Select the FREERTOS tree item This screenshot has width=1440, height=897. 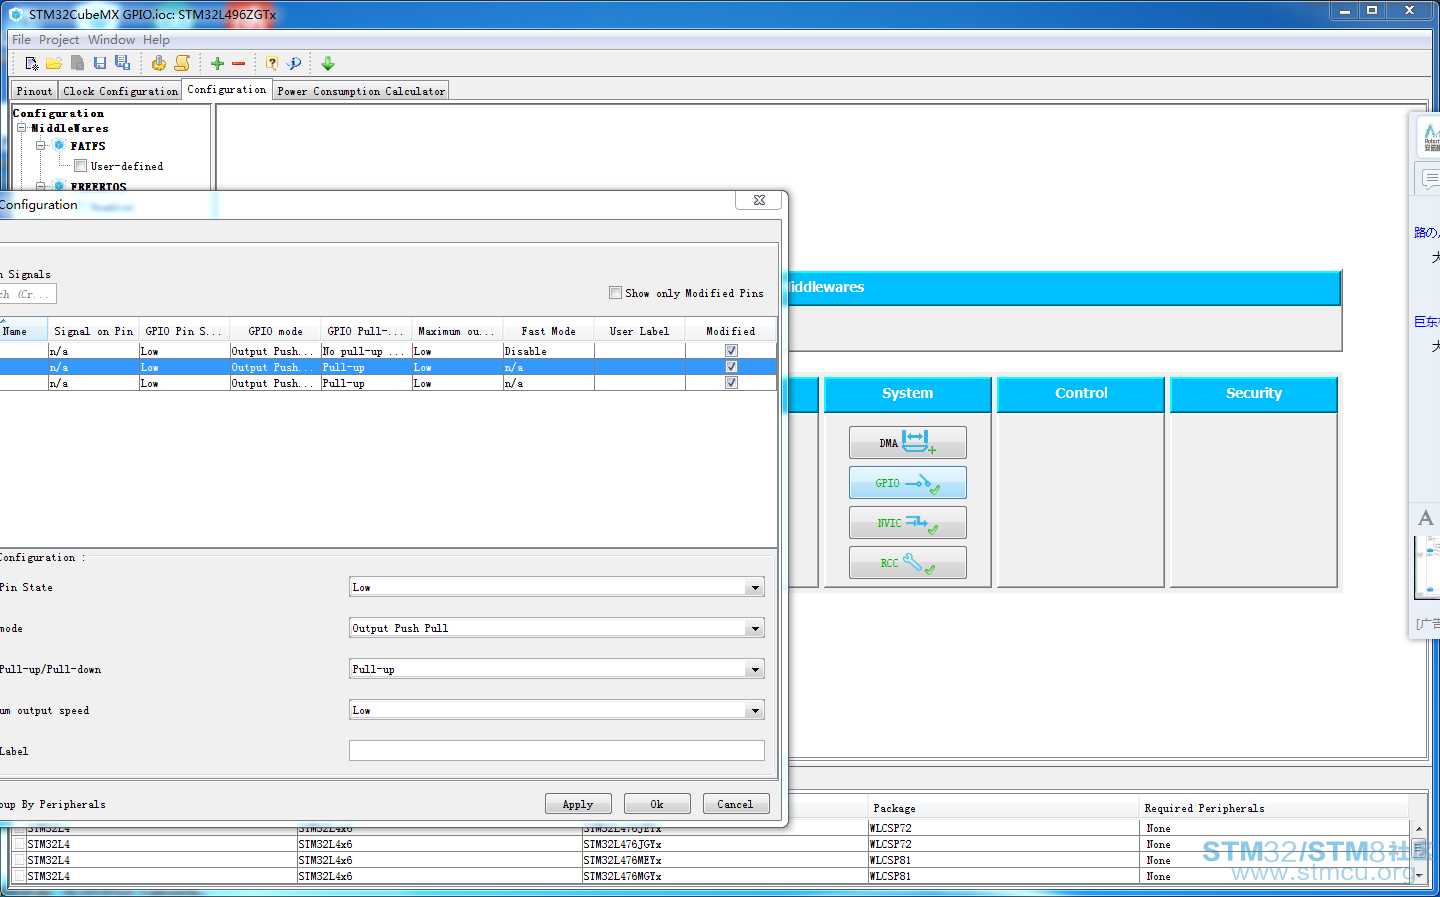(98, 186)
